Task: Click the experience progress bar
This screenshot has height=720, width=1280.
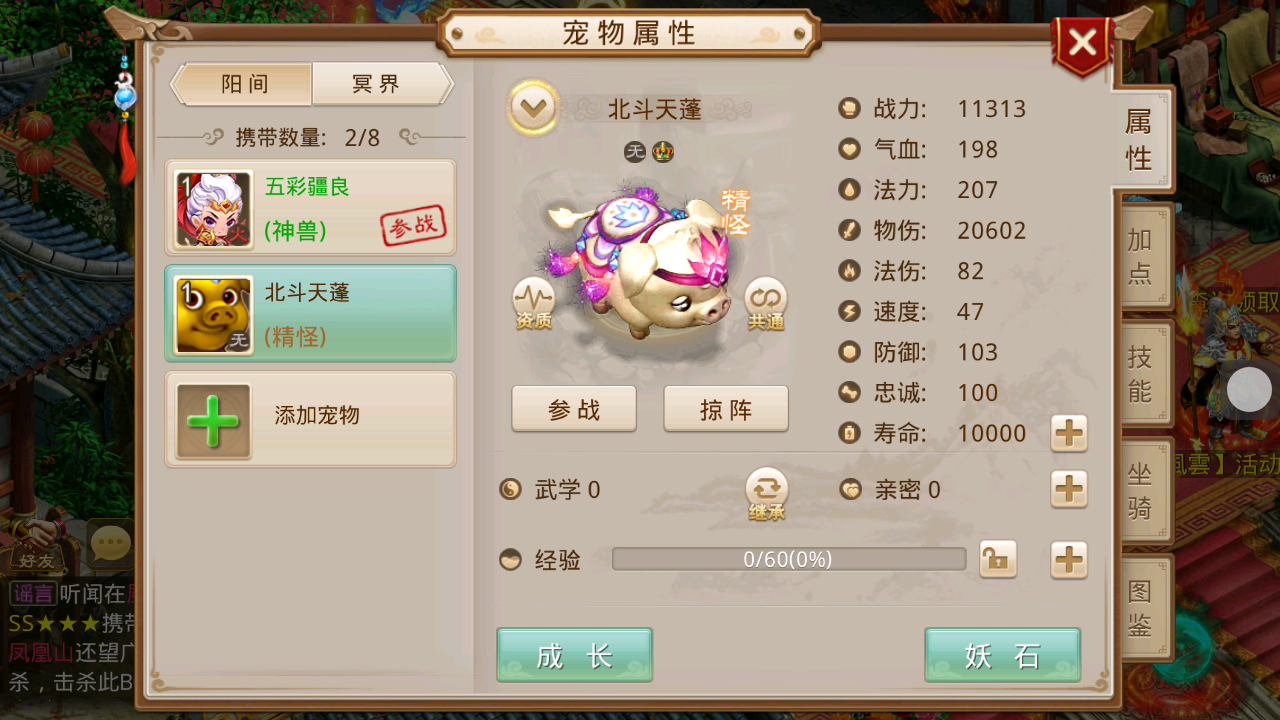Action: [789, 559]
